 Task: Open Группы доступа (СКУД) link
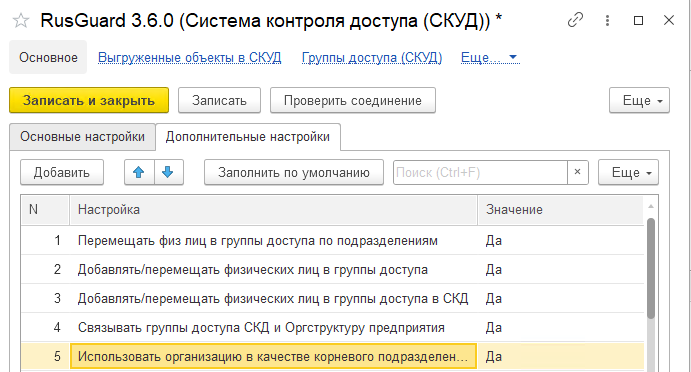point(372,58)
